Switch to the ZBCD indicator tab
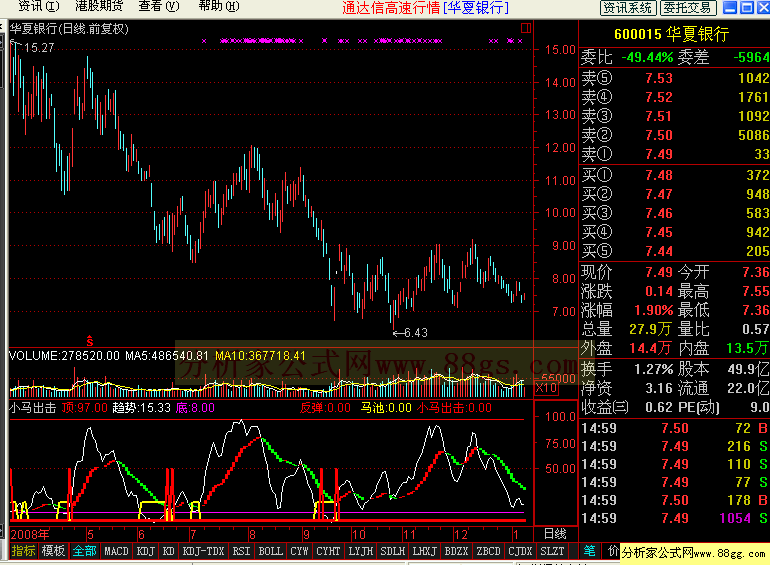The height and width of the screenshot is (565, 770). click(x=488, y=551)
